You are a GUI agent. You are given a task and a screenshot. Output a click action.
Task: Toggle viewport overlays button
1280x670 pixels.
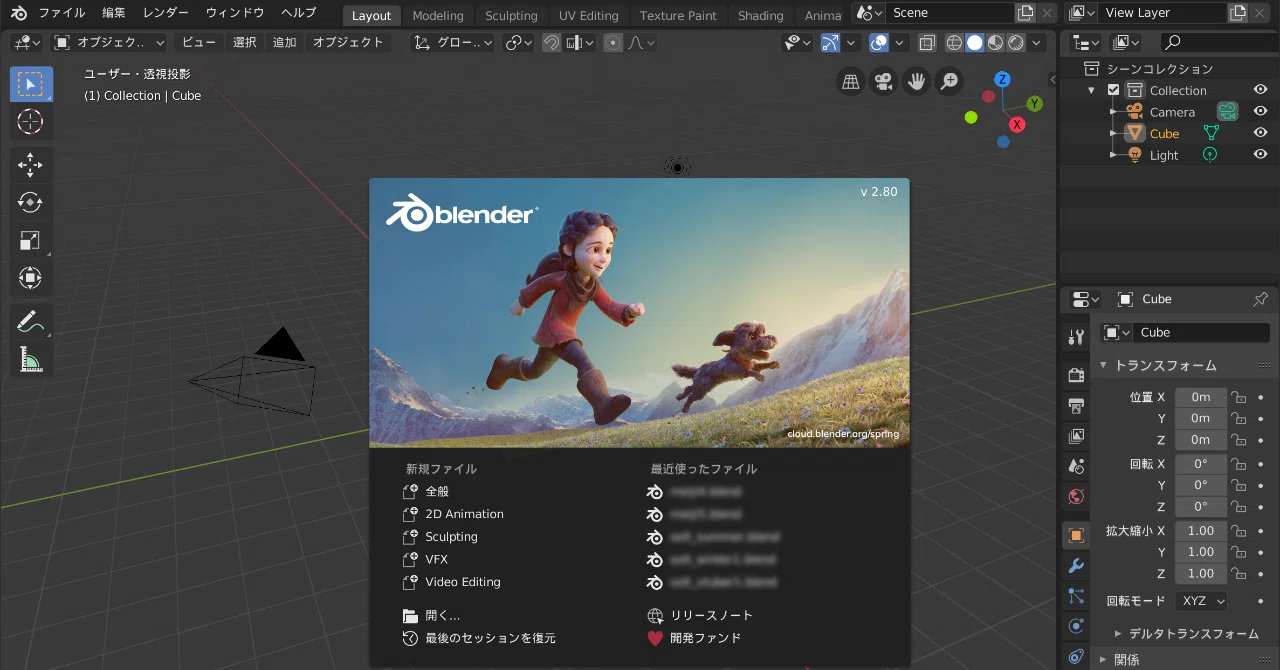(878, 43)
